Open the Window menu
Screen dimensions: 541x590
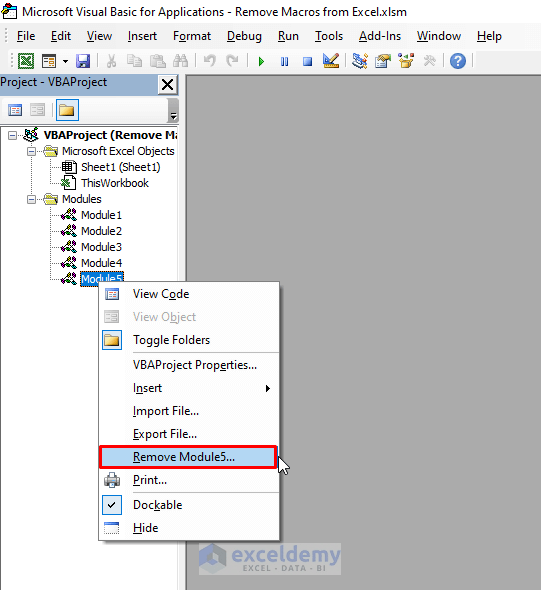pyautogui.click(x=439, y=36)
